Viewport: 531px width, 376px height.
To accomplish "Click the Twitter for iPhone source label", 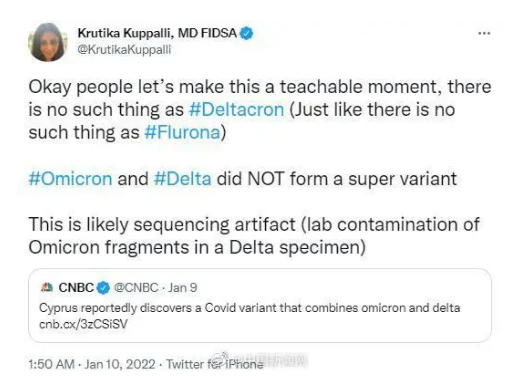I will [x=215, y=364].
